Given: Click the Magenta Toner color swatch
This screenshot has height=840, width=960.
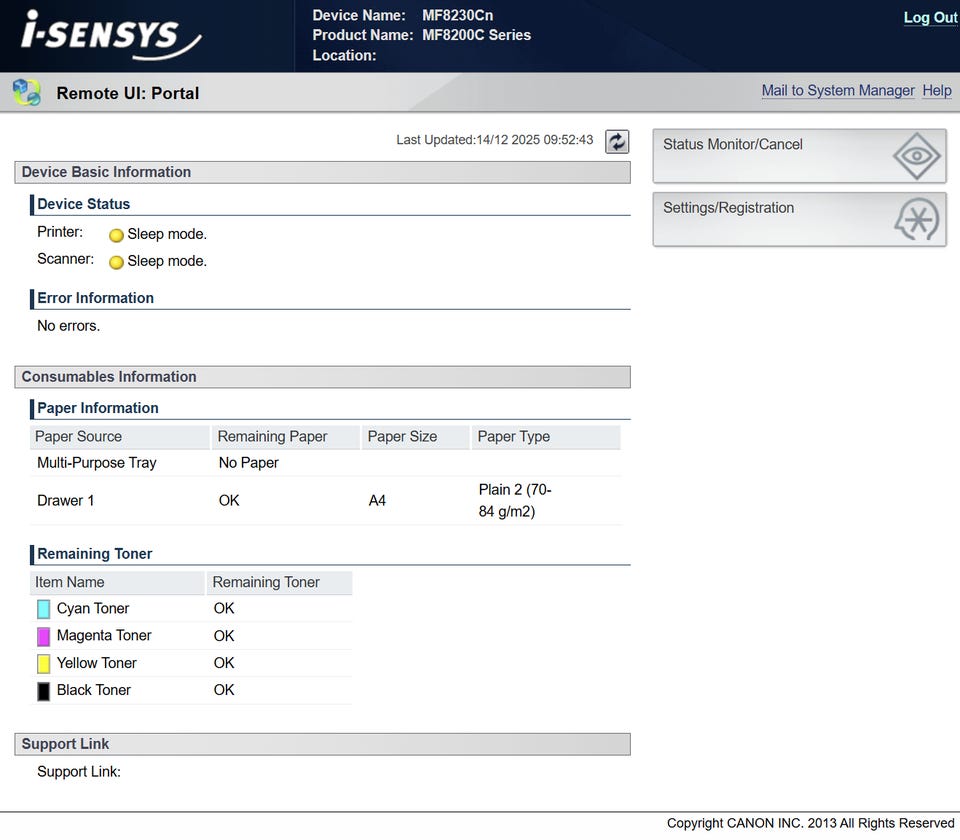Looking at the screenshot, I should [x=43, y=636].
